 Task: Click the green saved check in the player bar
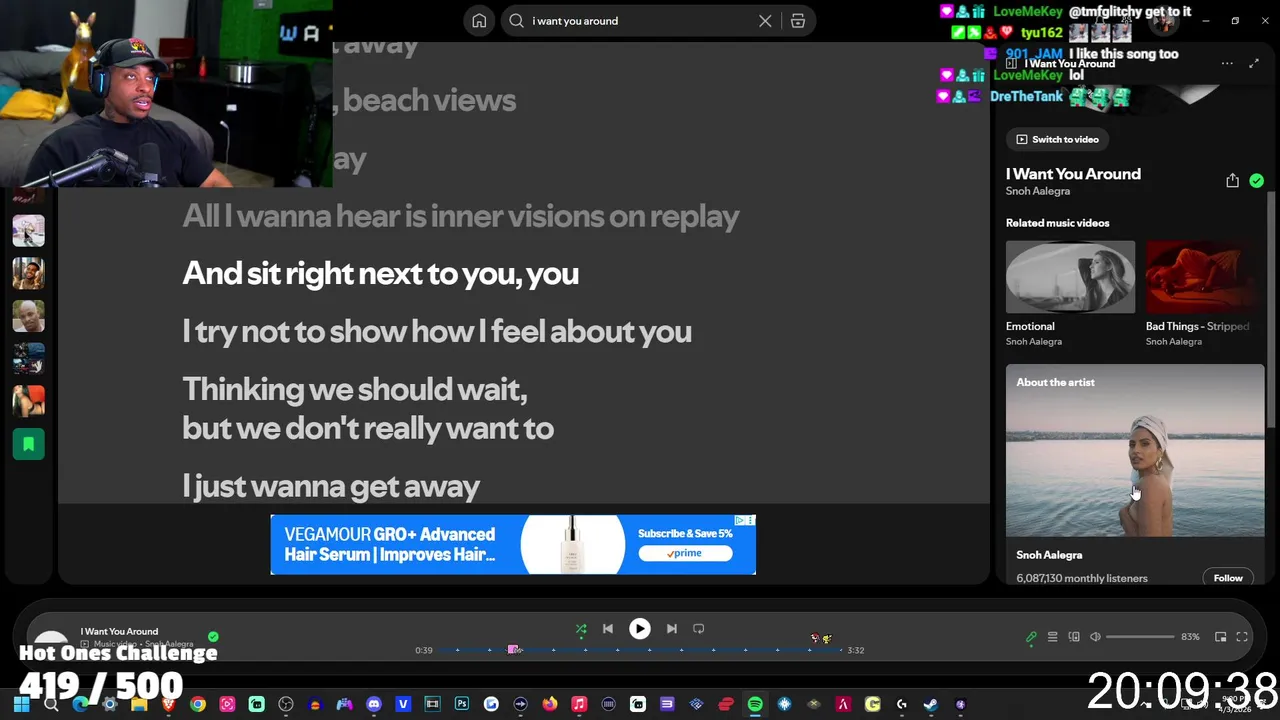click(213, 636)
